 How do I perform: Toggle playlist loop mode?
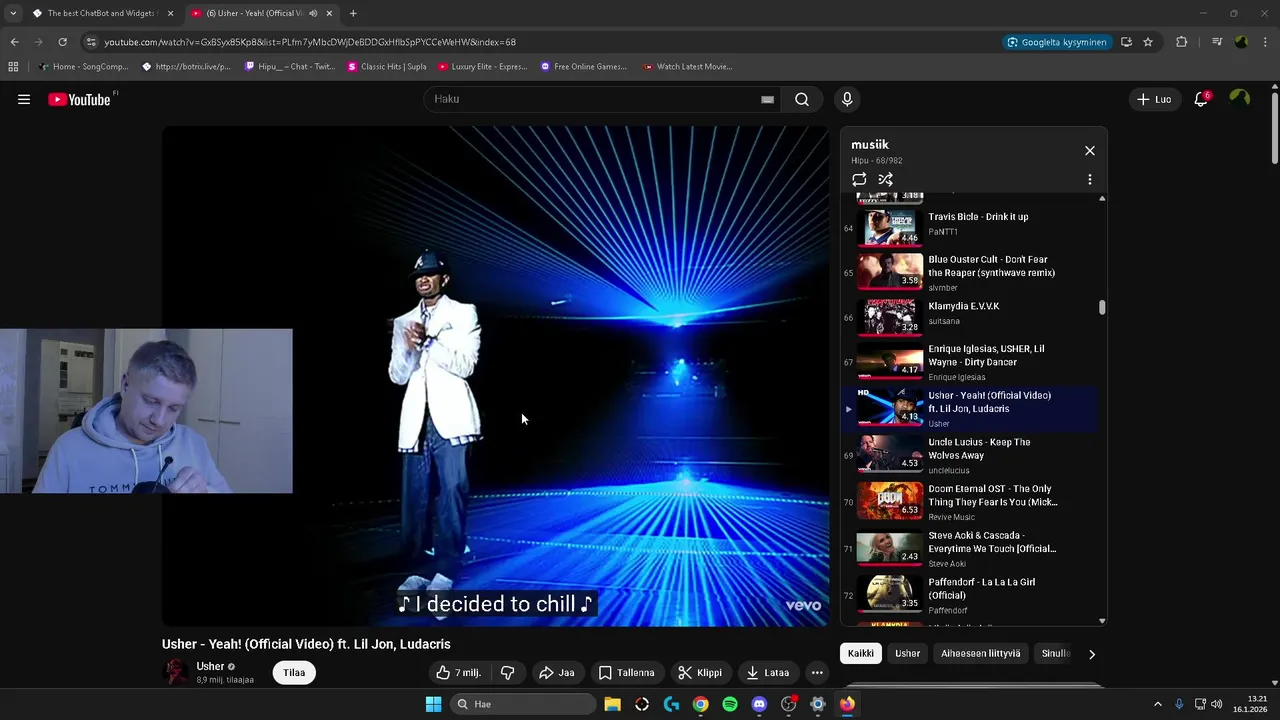(859, 180)
